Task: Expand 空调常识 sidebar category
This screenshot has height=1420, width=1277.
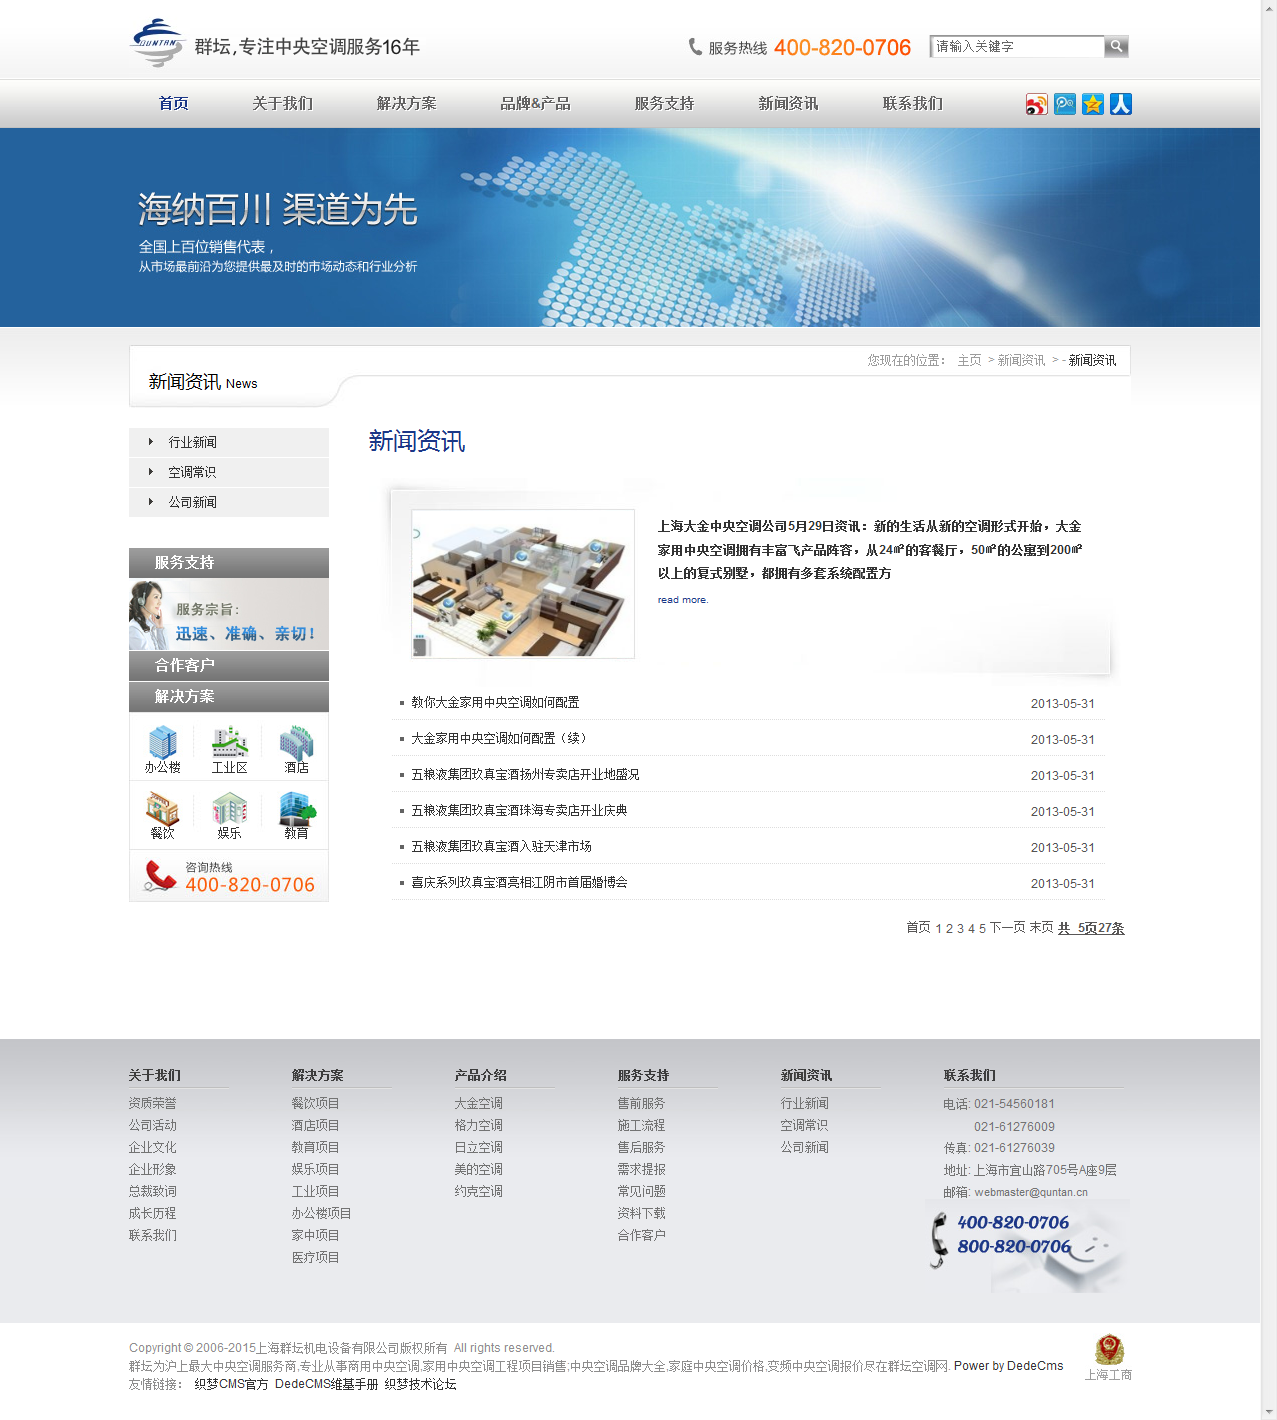Action: coord(192,472)
